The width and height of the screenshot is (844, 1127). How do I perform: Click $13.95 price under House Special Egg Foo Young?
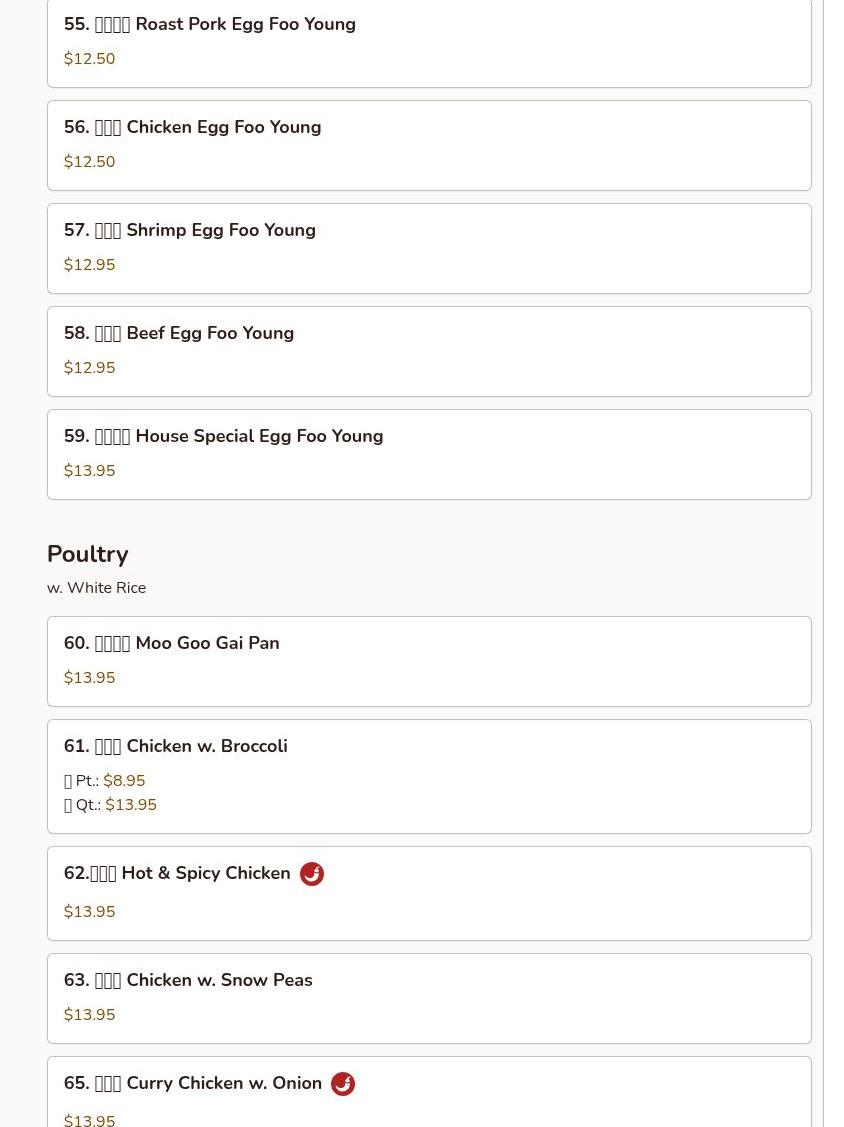click(x=90, y=471)
